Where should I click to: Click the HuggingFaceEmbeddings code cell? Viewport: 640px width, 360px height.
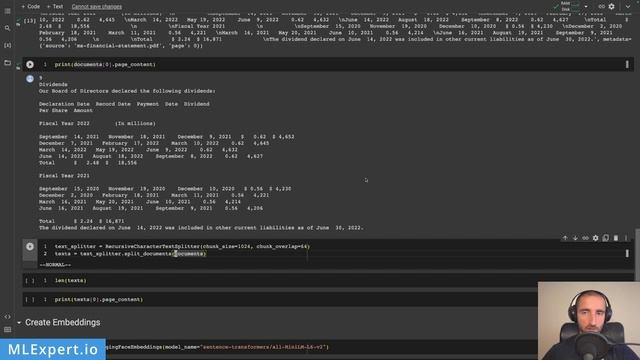click(321, 347)
